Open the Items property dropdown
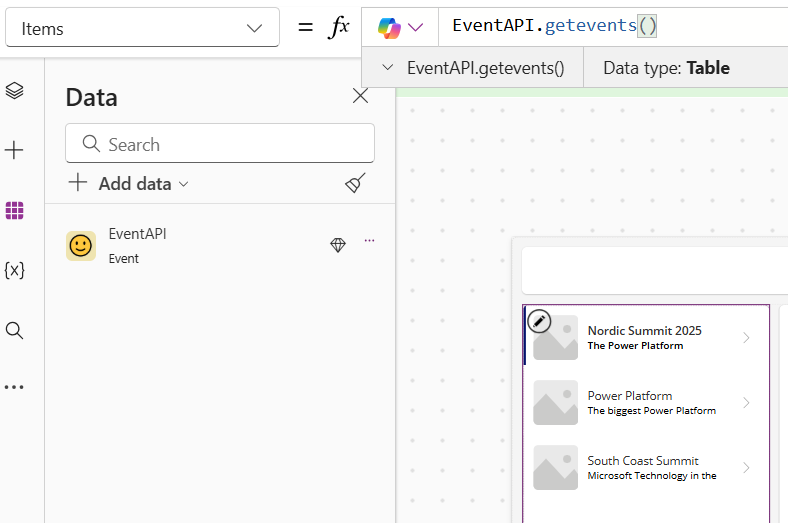 point(142,28)
